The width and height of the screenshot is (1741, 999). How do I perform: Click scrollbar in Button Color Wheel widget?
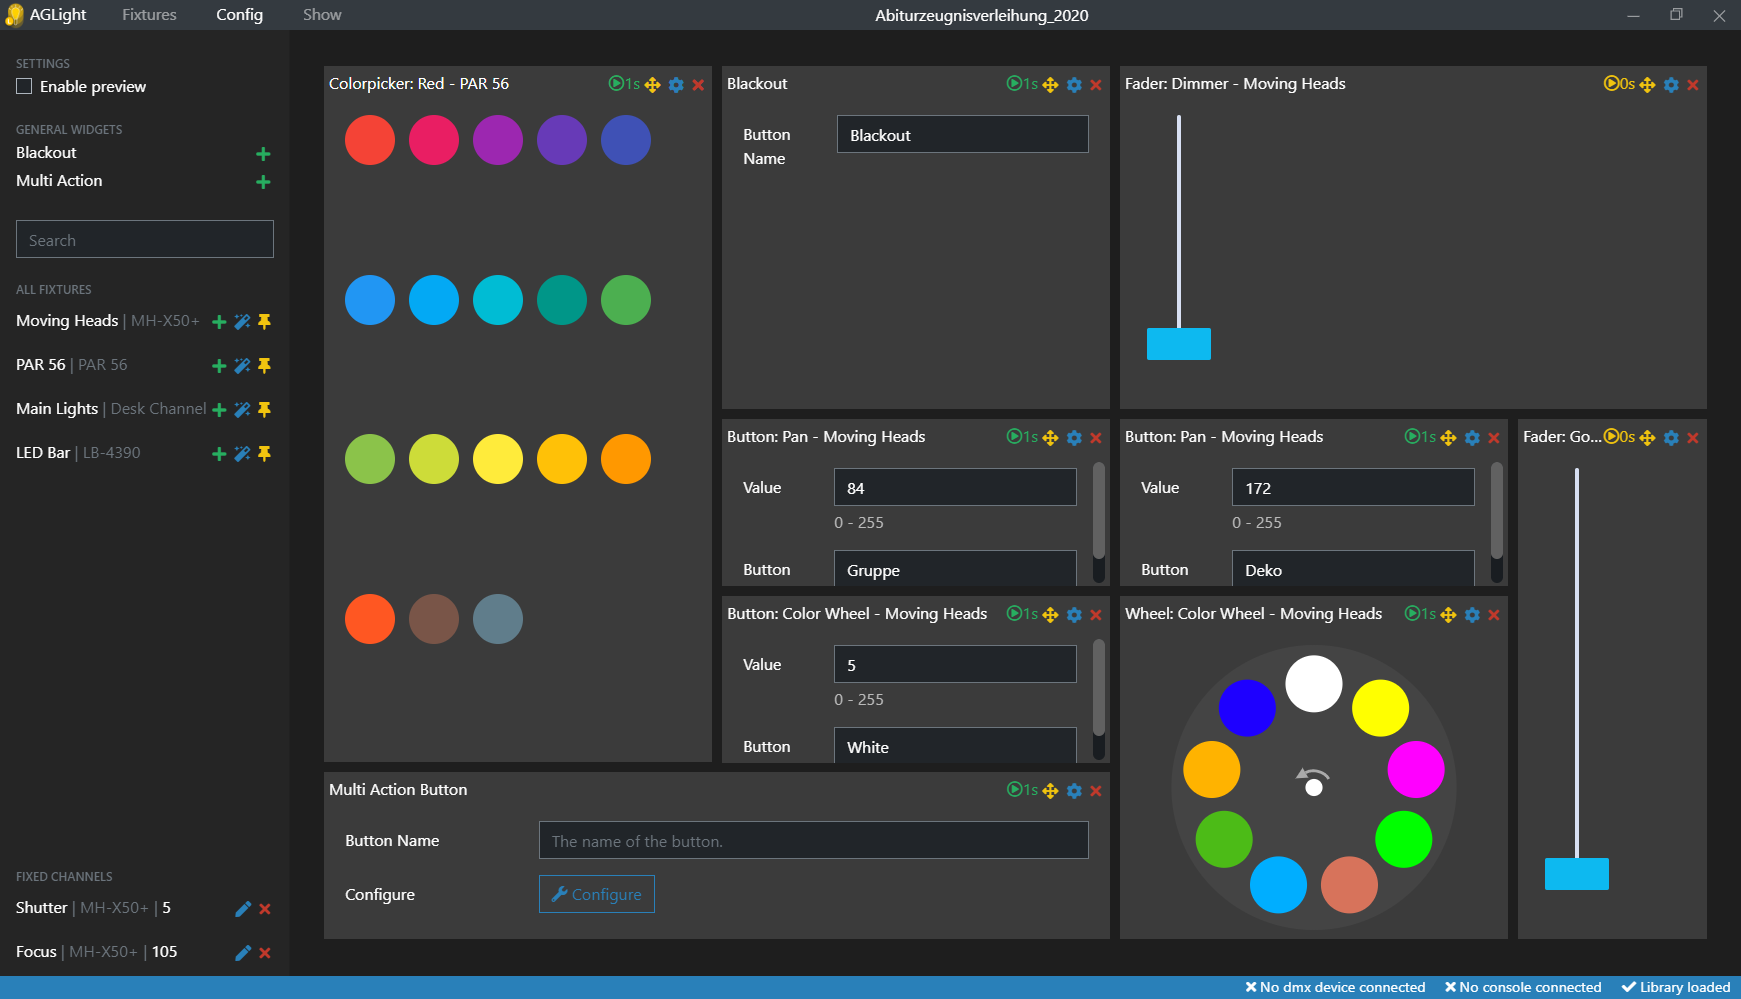pos(1099,688)
